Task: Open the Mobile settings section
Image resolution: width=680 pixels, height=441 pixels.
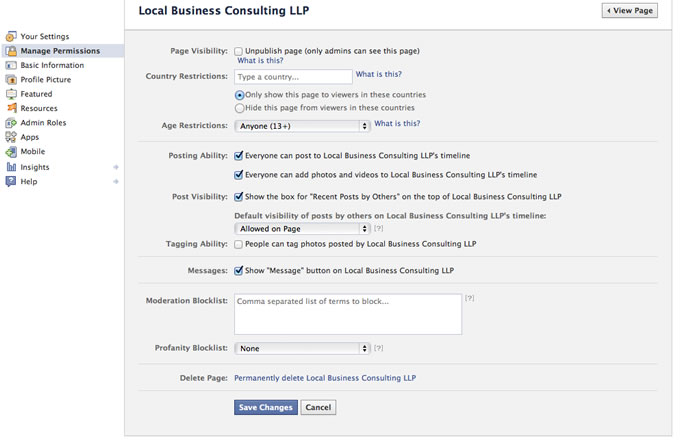Action: tap(33, 152)
